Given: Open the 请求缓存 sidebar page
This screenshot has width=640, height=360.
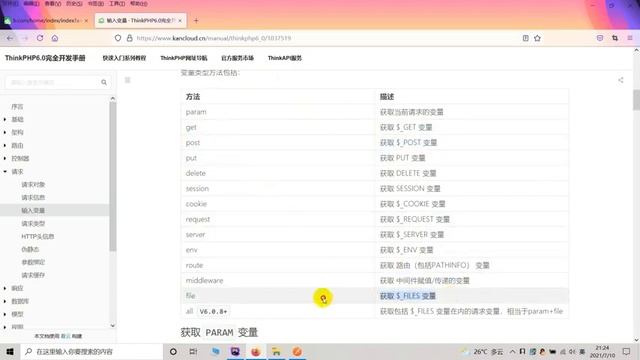Looking at the screenshot, I should [33, 275].
